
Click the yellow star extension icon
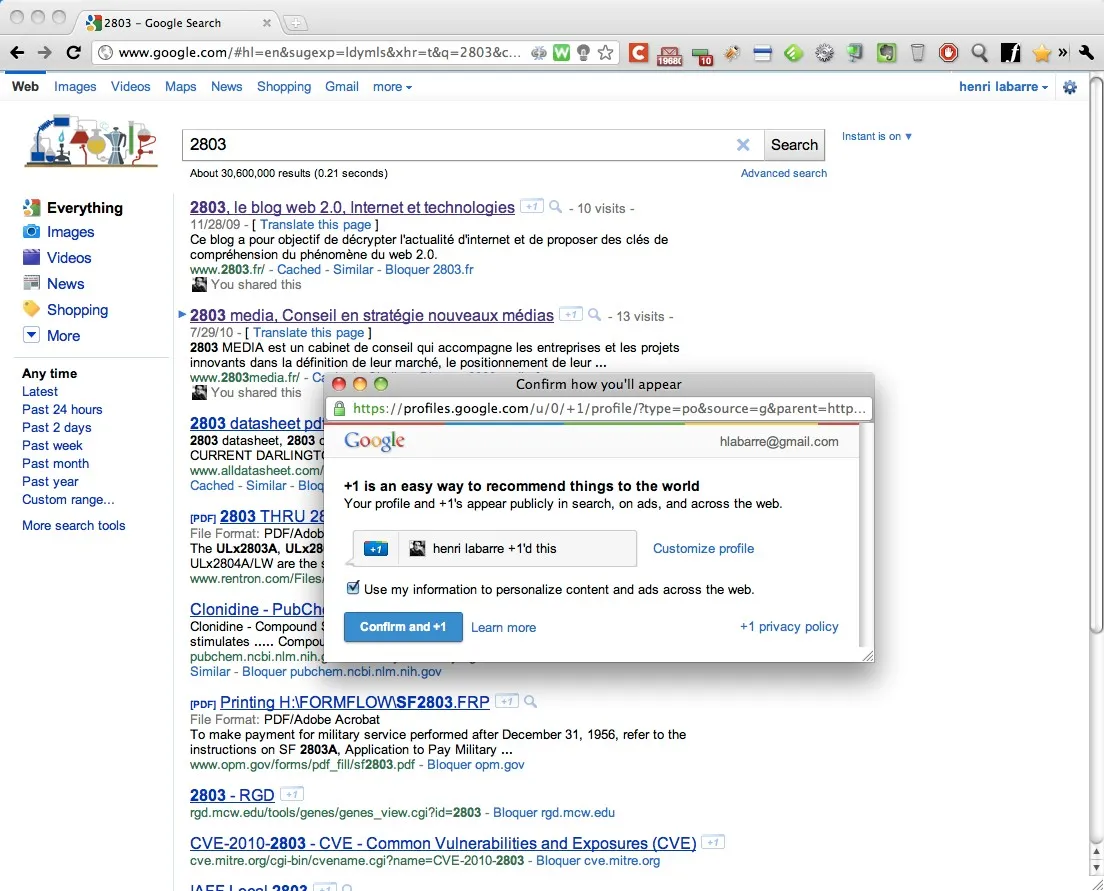point(1041,53)
